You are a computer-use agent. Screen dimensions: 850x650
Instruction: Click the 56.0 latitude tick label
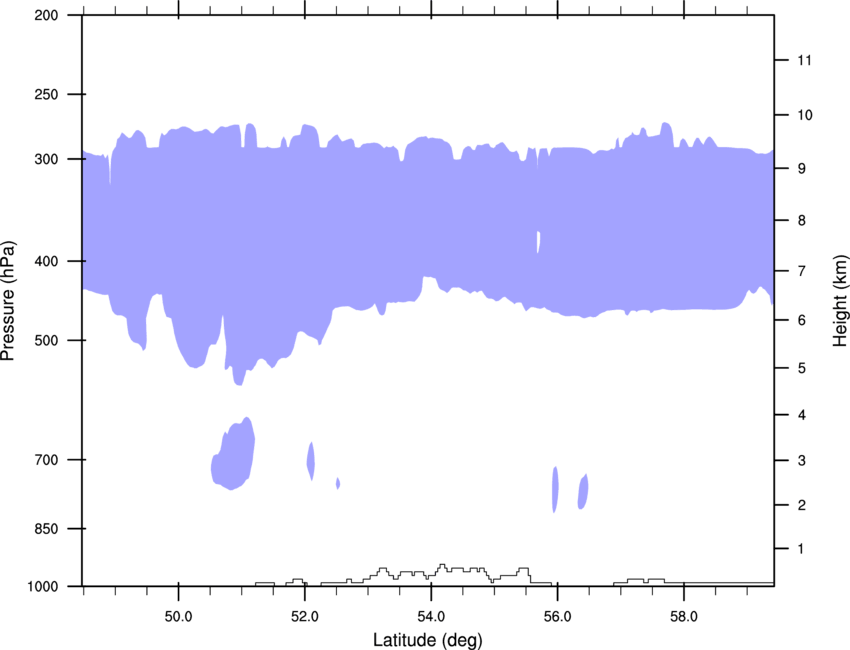pos(557,617)
